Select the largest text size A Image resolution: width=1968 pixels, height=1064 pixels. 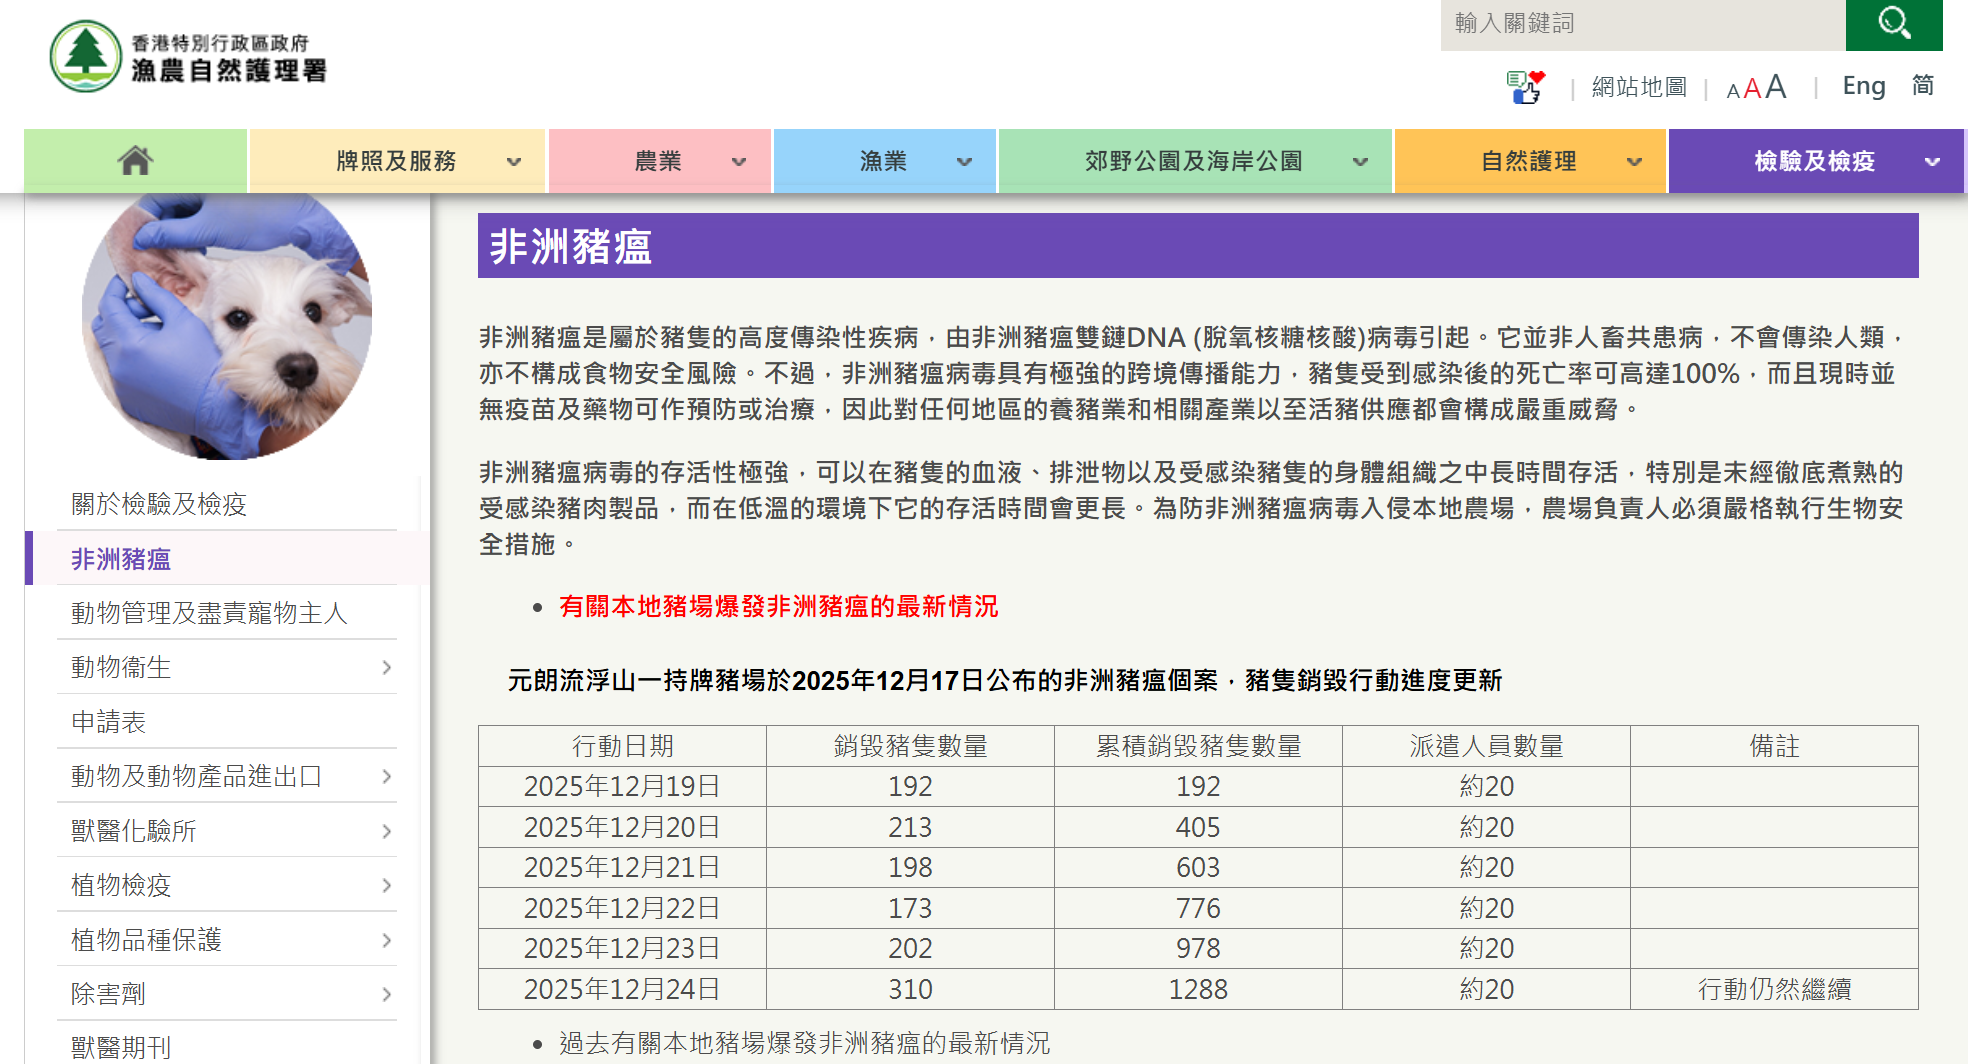(x=1776, y=87)
